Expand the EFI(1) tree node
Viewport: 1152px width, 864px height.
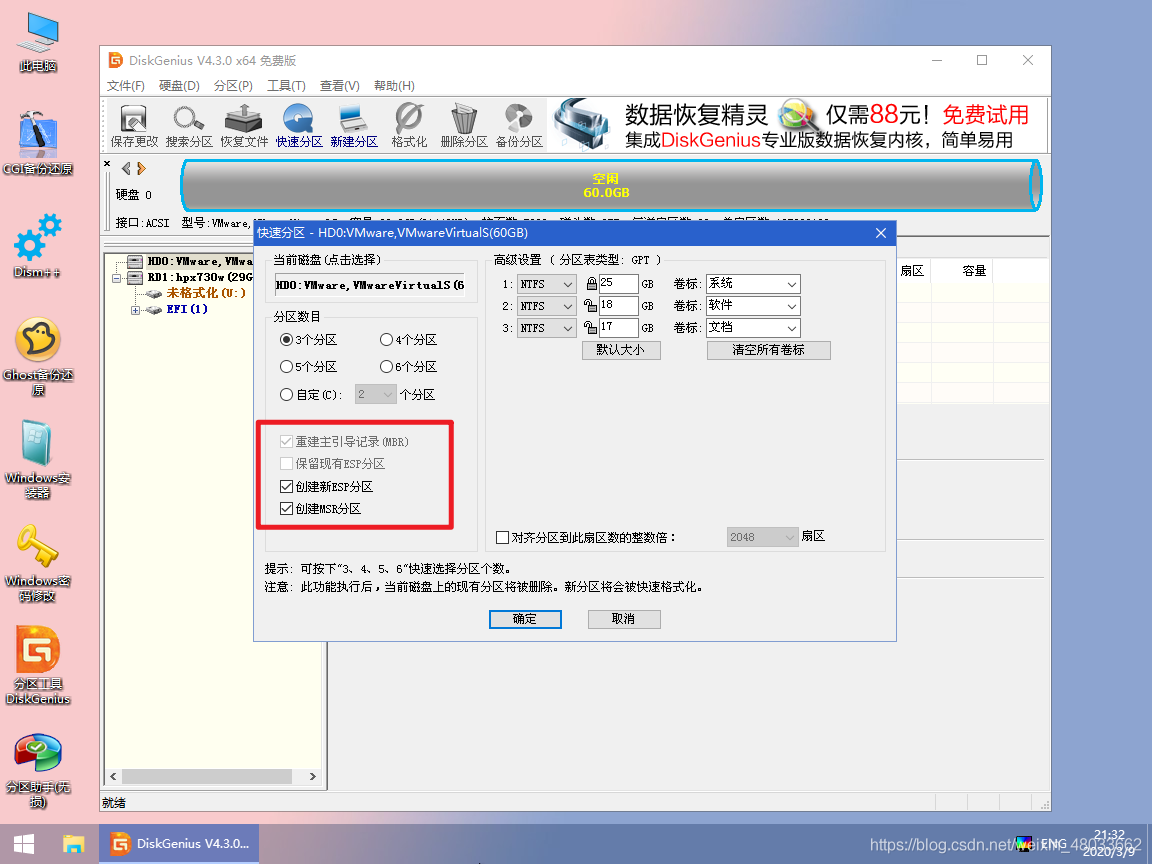pos(135,310)
